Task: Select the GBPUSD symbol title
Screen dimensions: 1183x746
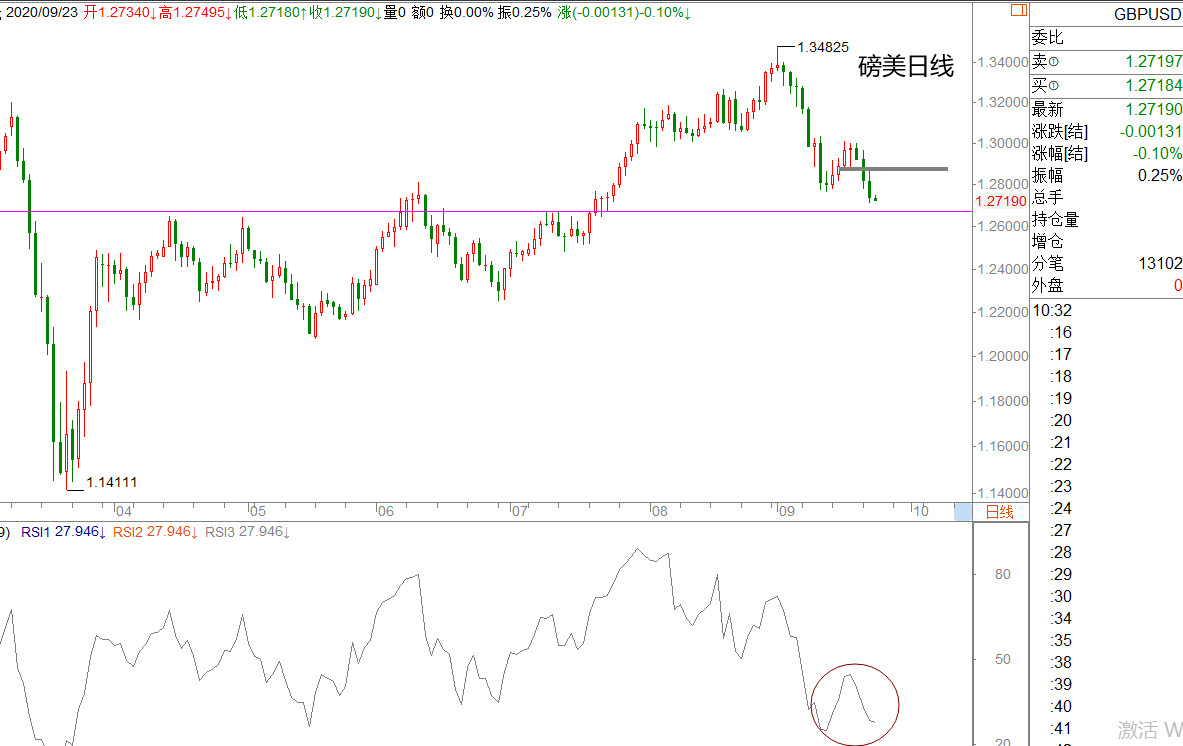Action: tap(1148, 14)
